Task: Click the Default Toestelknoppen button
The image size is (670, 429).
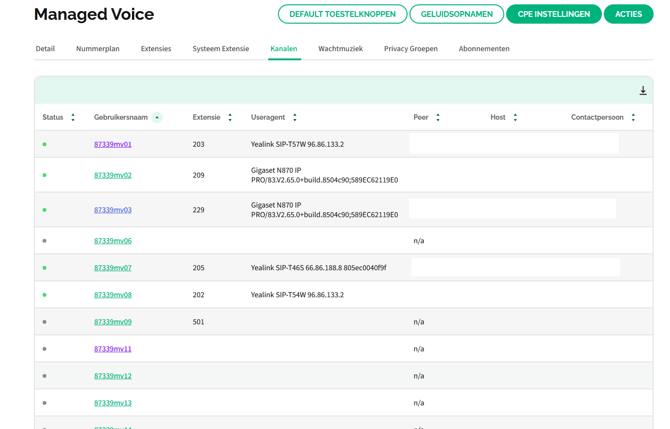Action: 342,14
